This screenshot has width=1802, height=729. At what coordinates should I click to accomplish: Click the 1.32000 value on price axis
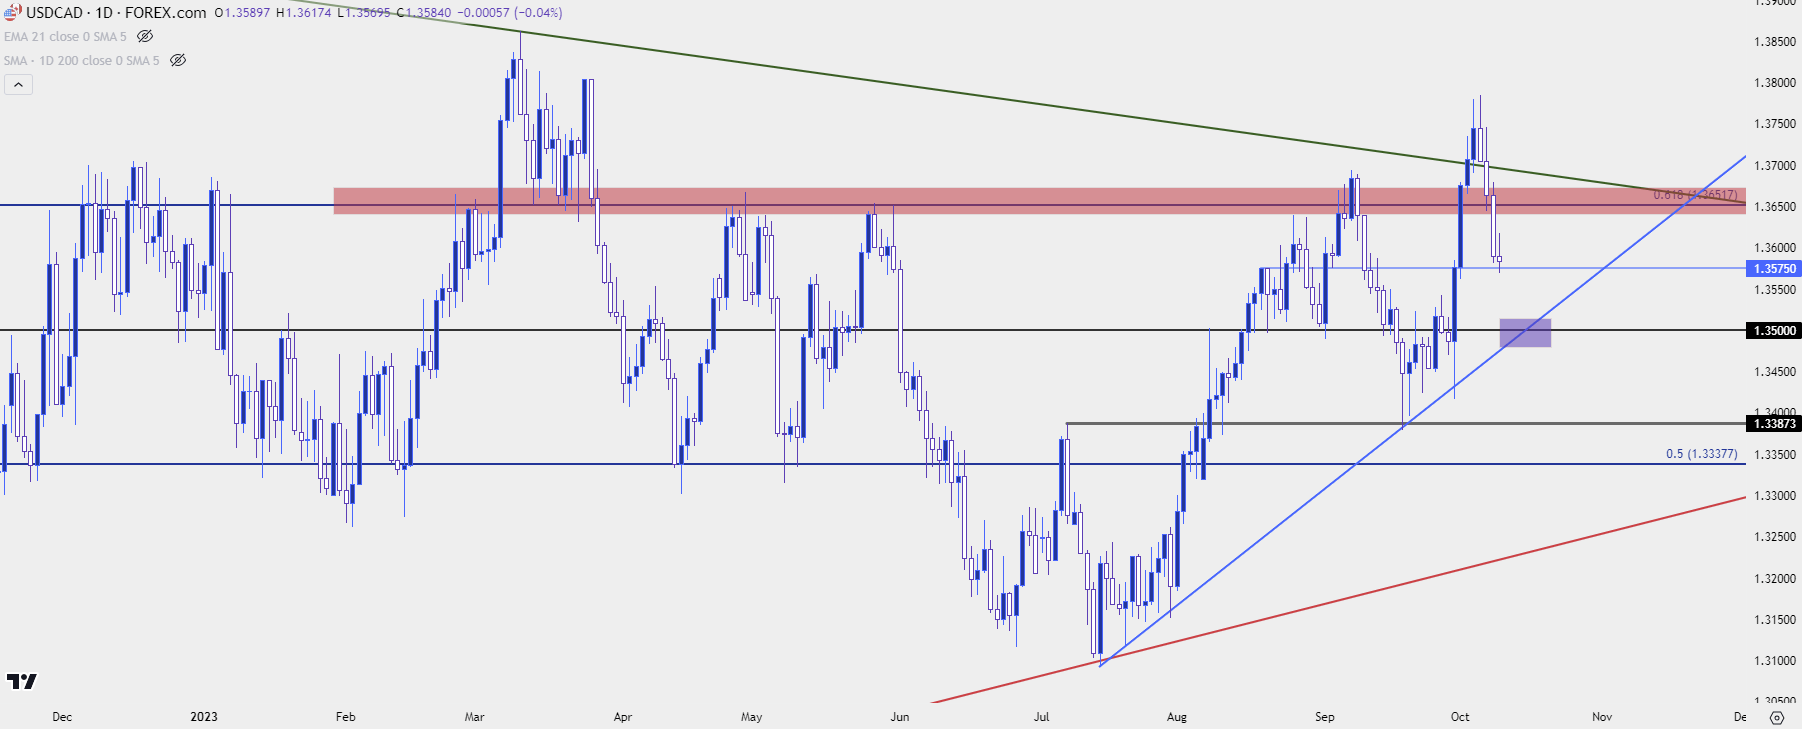1775,579
